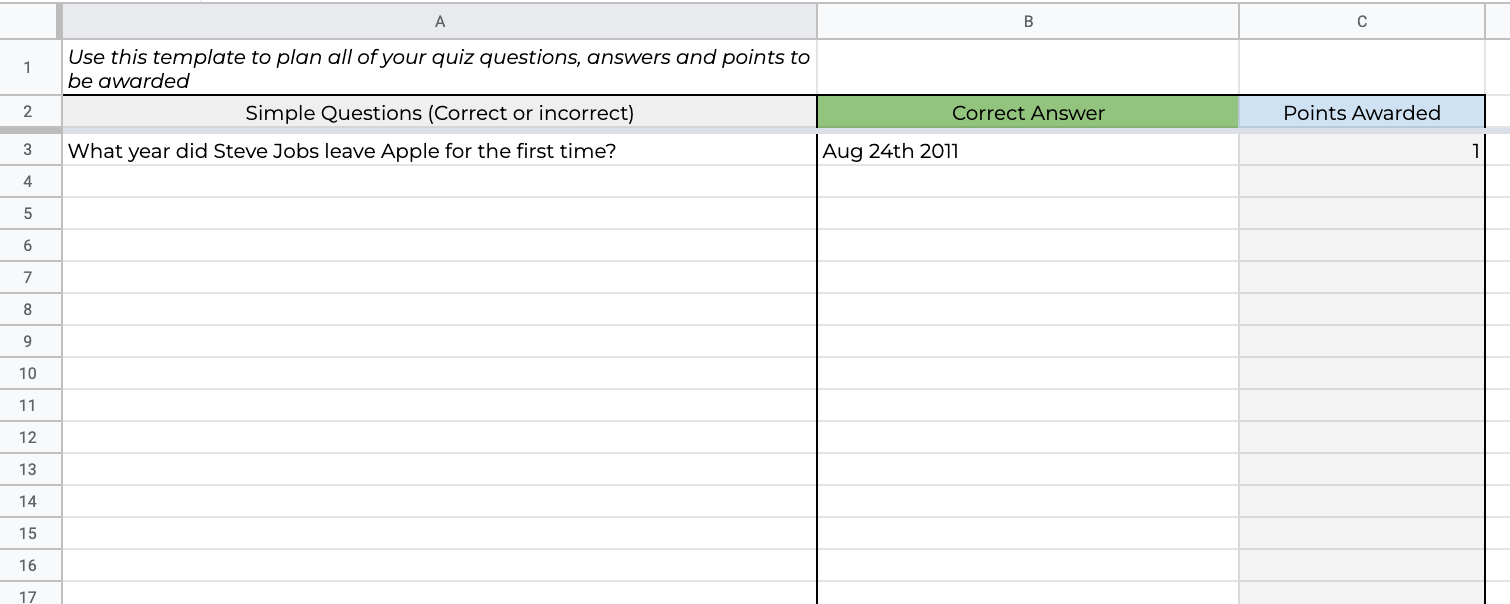Select row 1 by clicking its row number
Screen dimensions: 1510x604
[30, 67]
